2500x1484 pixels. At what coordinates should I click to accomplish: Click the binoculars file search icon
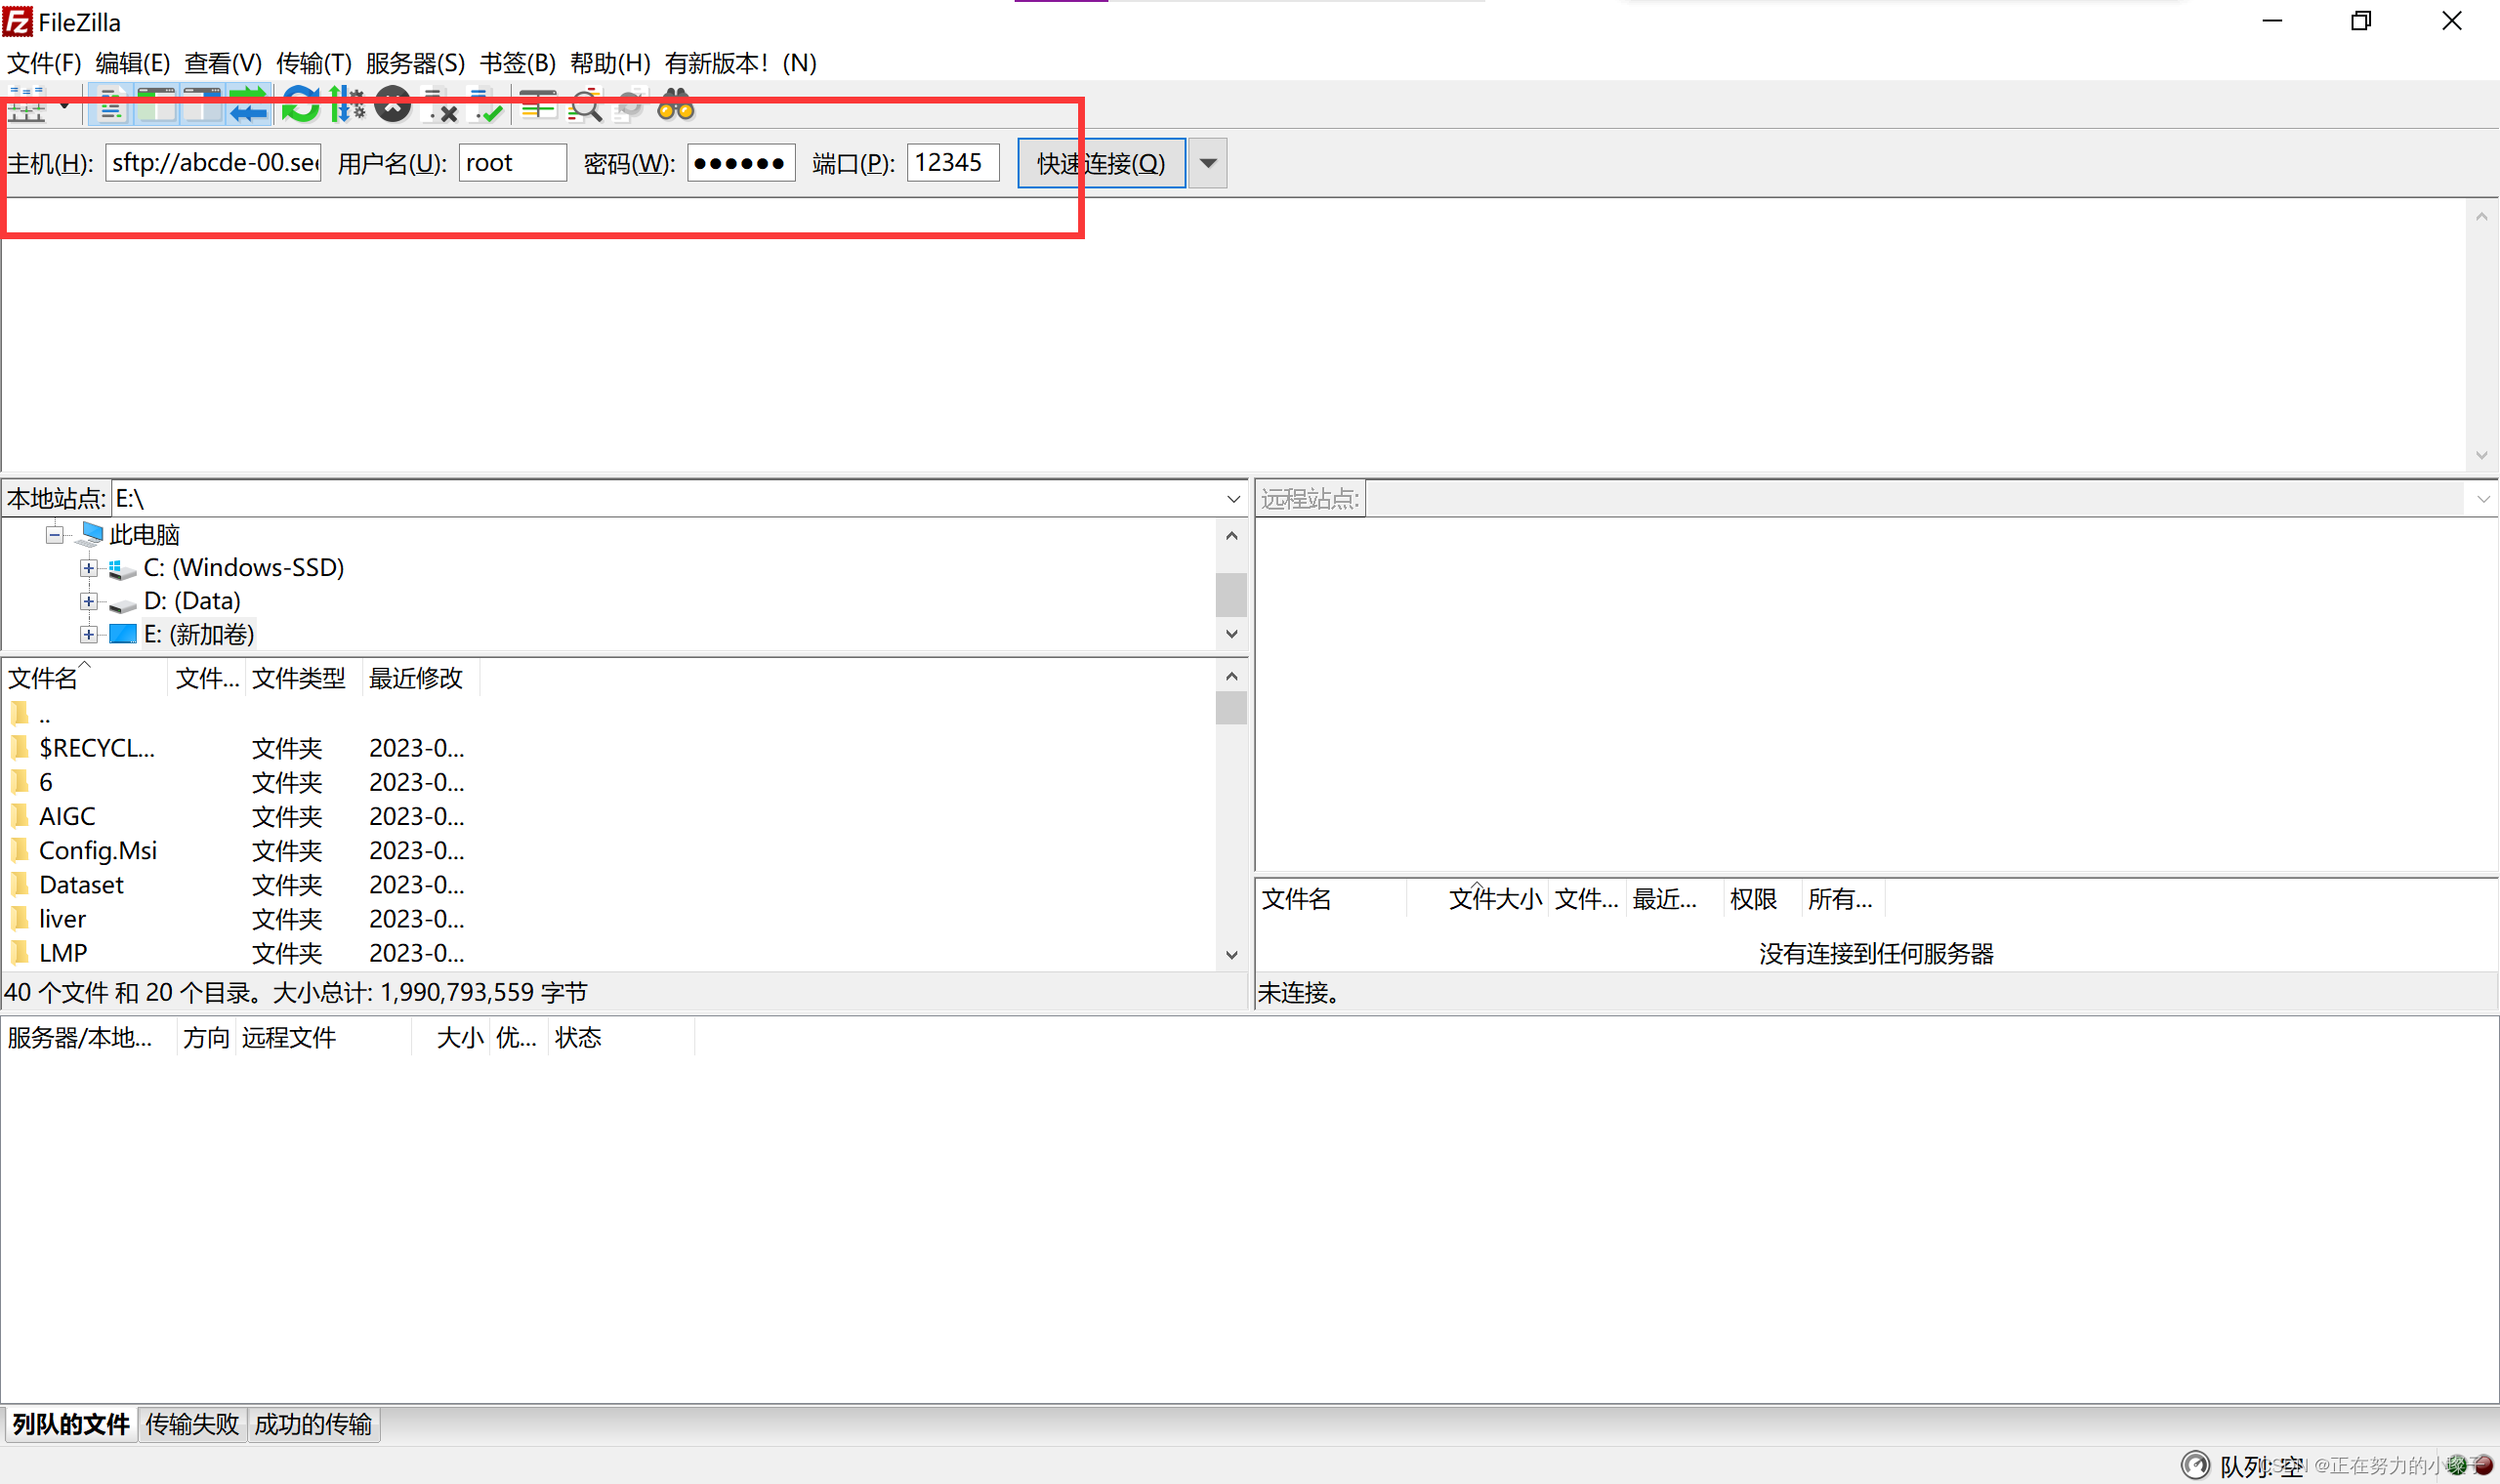pyautogui.click(x=676, y=105)
